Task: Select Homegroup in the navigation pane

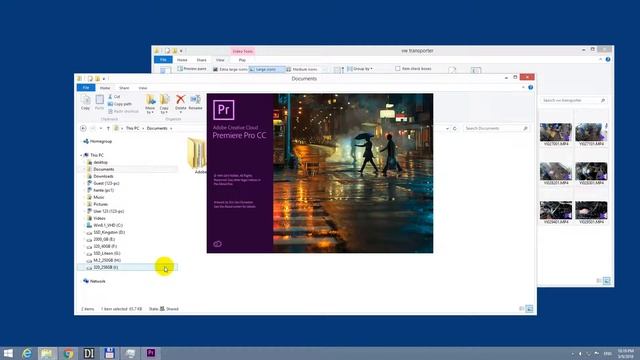Action: (97, 141)
